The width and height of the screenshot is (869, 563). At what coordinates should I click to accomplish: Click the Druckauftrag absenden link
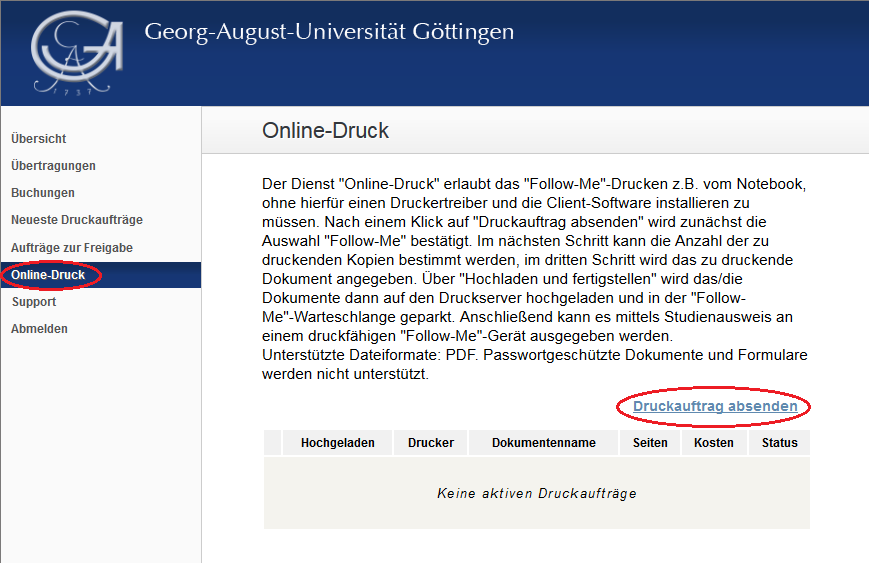tap(715, 406)
